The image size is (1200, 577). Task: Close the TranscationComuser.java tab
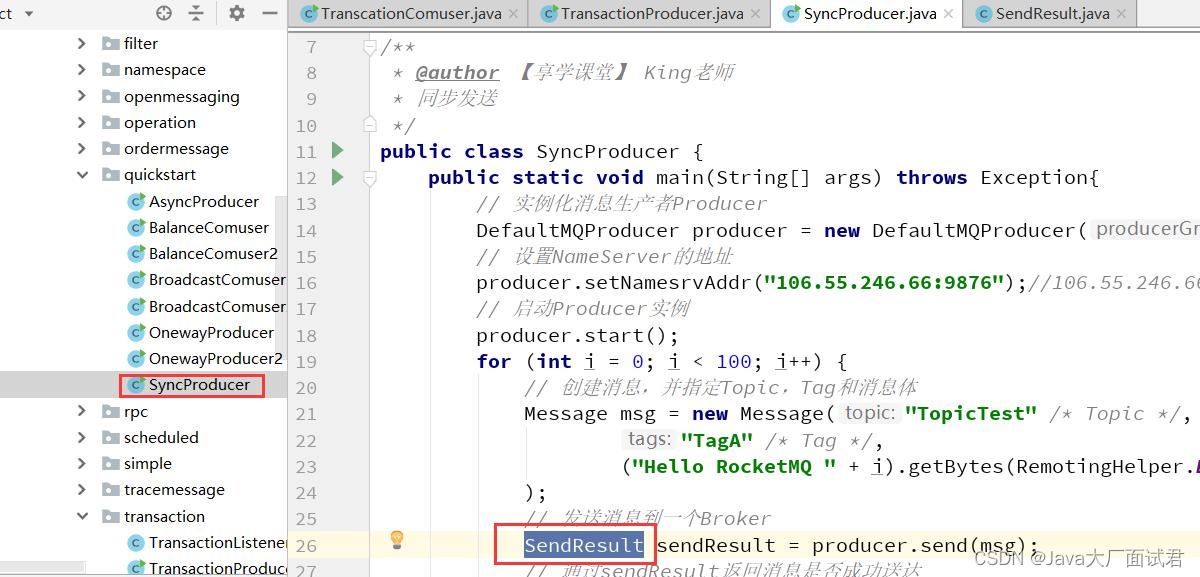point(515,15)
